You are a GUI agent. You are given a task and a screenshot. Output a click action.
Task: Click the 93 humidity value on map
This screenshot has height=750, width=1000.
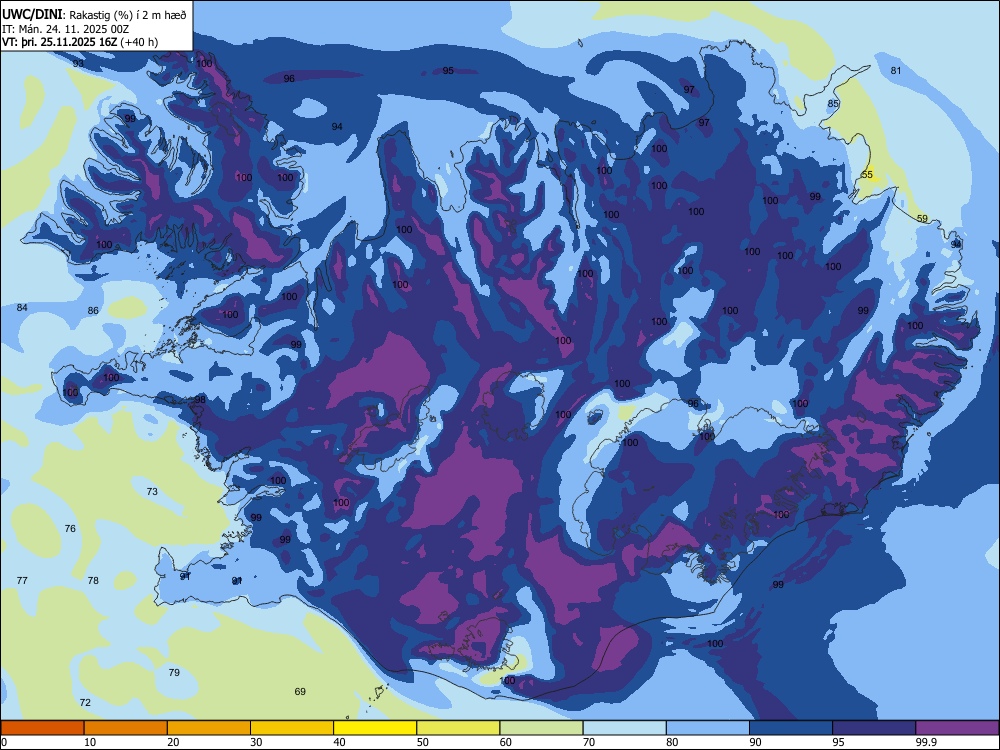click(78, 64)
